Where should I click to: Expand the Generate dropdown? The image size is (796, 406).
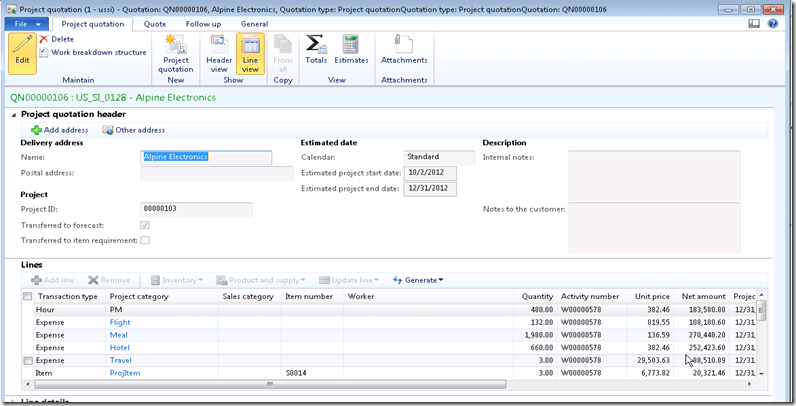click(419, 280)
